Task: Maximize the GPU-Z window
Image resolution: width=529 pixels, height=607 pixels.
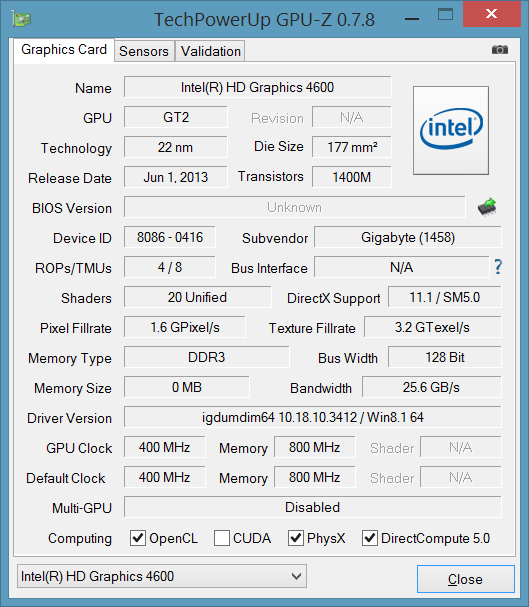Action: pyautogui.click(x=445, y=15)
